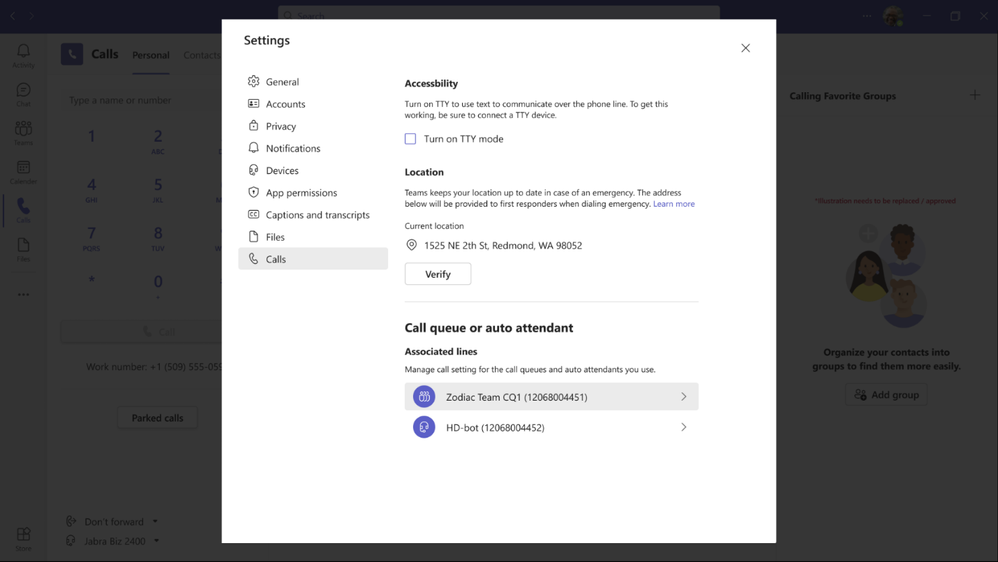Open the Don't forward dropdown
Image resolution: width=998 pixels, height=562 pixels.
pyautogui.click(x=113, y=521)
